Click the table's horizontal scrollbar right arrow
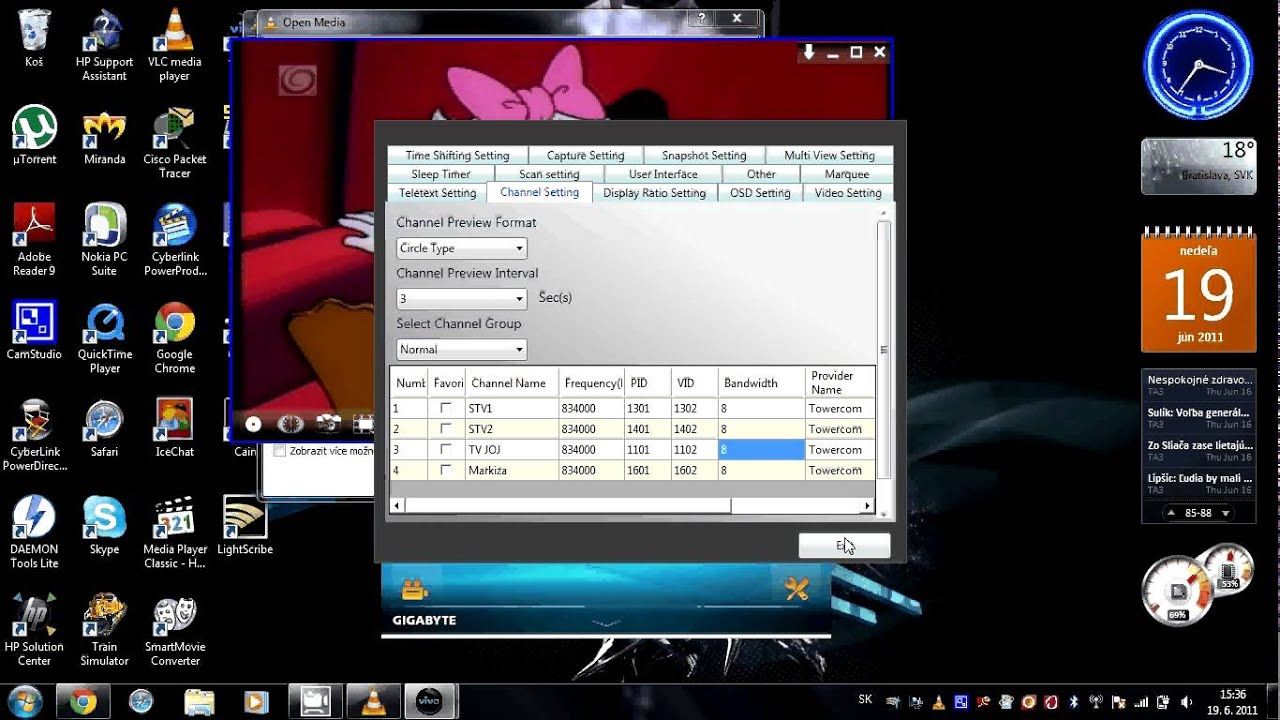The image size is (1280, 720). point(868,506)
